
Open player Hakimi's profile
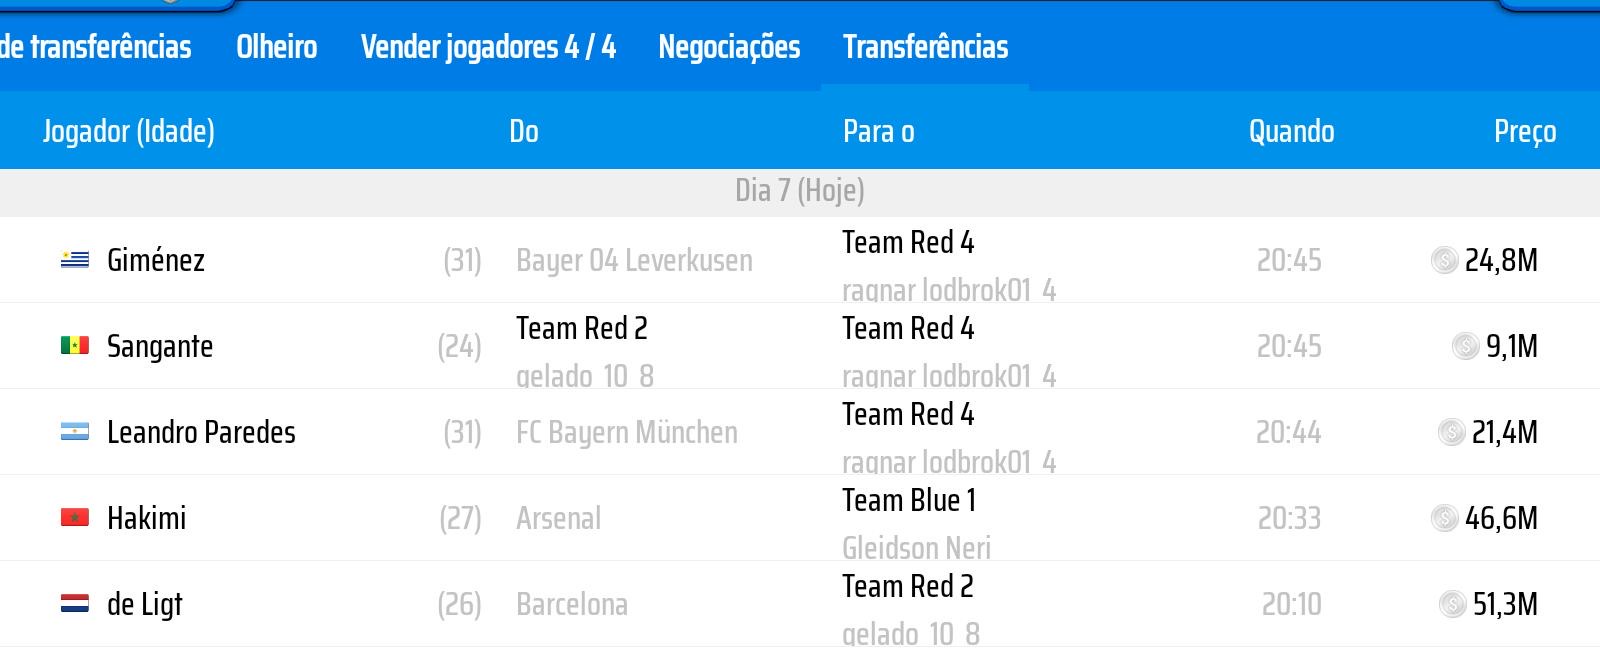pos(146,518)
